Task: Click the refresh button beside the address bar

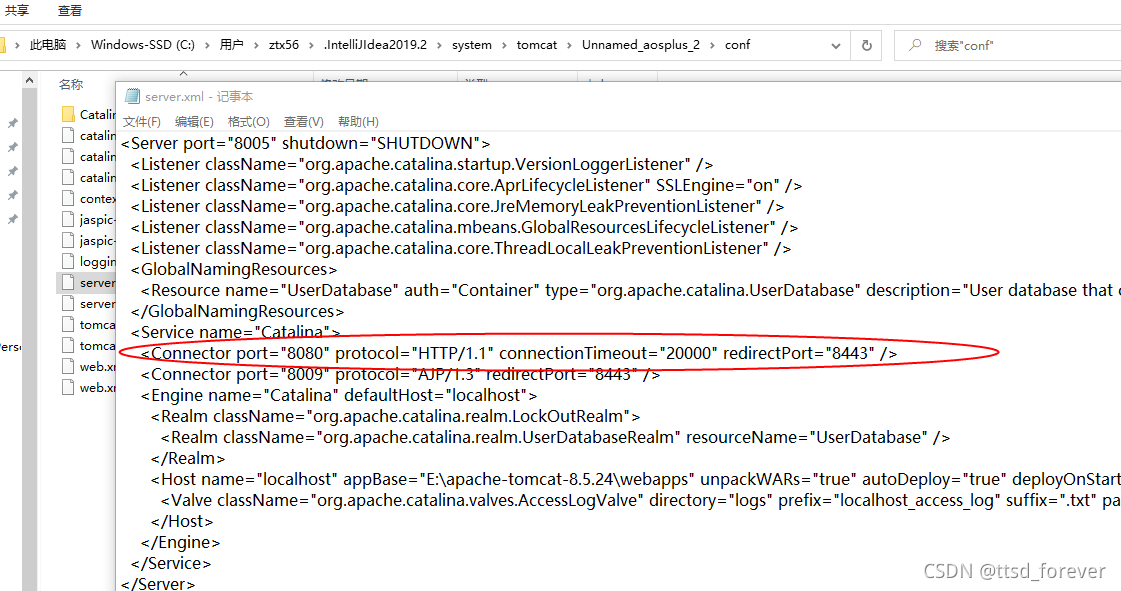Action: (866, 45)
